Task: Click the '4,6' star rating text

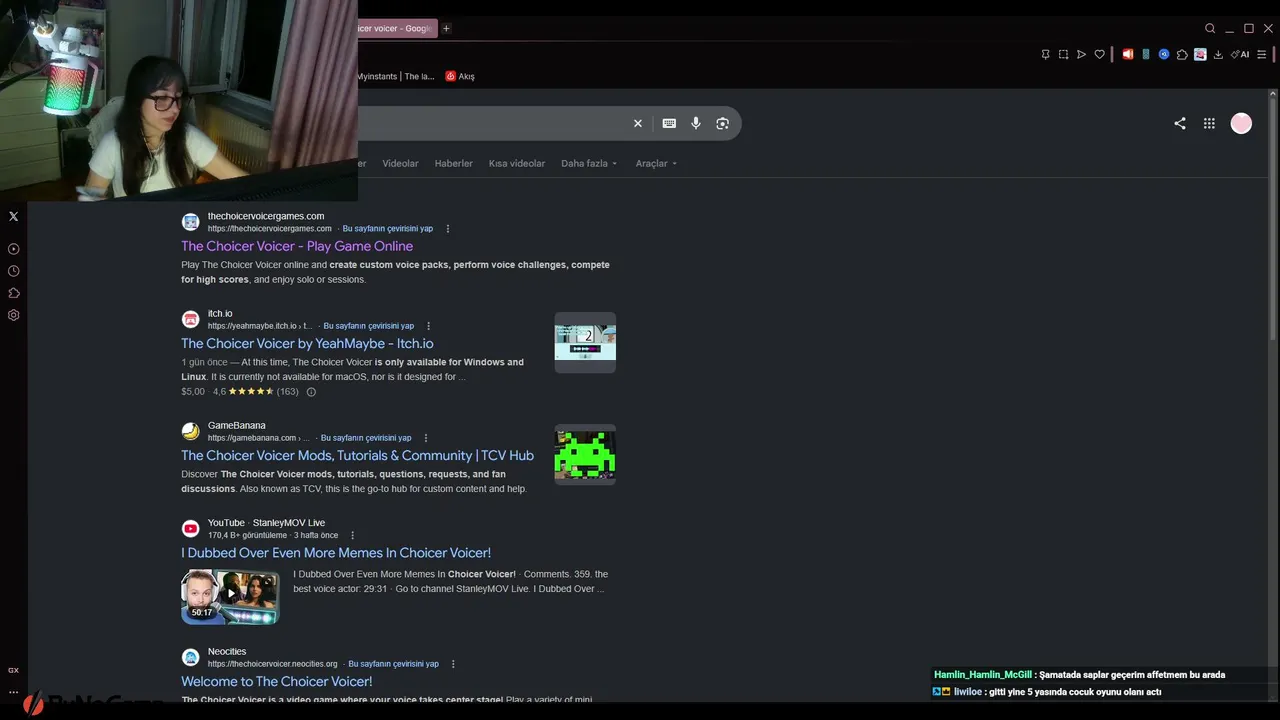Action: [x=219, y=392]
